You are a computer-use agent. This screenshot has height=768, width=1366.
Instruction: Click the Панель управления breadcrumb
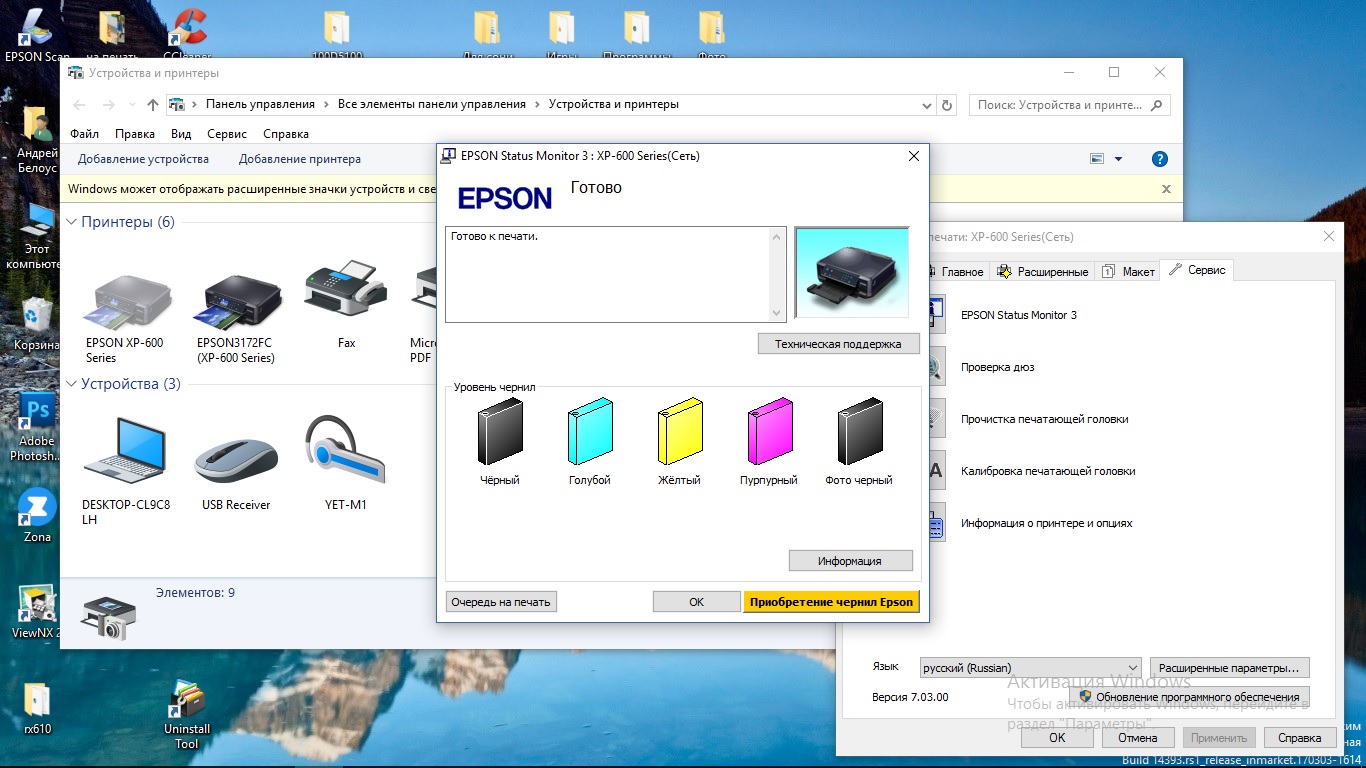[x=260, y=104]
